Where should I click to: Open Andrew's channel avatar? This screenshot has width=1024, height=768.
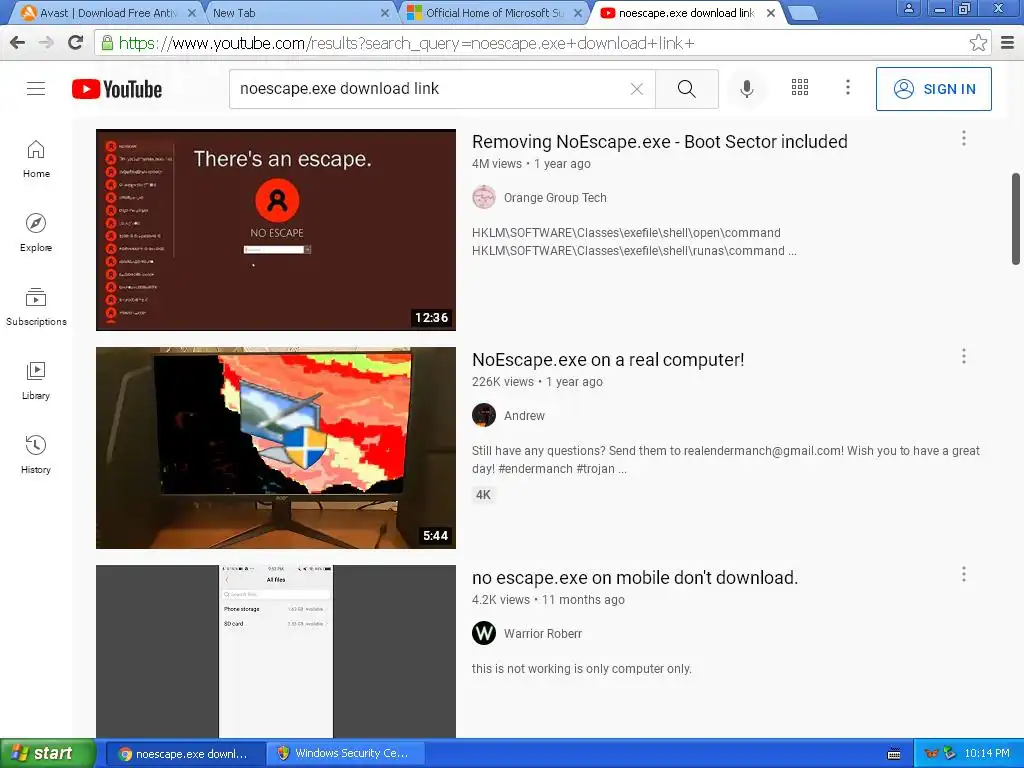(x=484, y=415)
